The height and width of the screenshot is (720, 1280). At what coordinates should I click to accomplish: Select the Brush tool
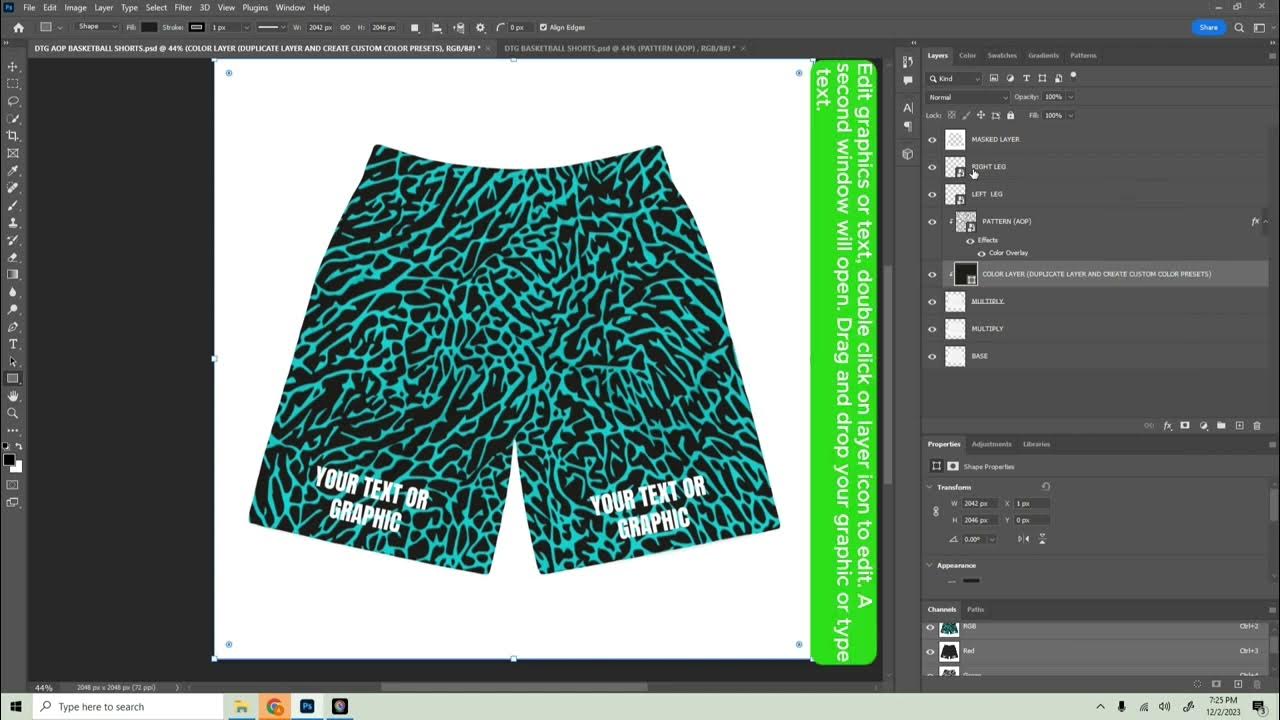pyautogui.click(x=13, y=205)
